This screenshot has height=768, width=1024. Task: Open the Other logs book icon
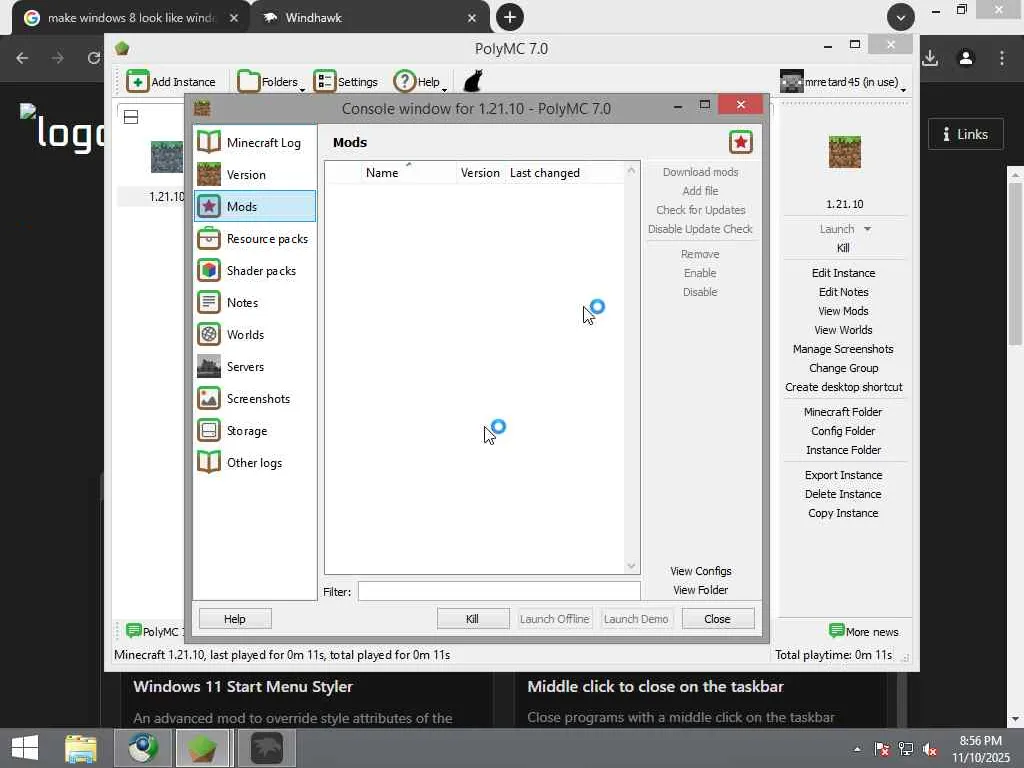pyautogui.click(x=209, y=462)
